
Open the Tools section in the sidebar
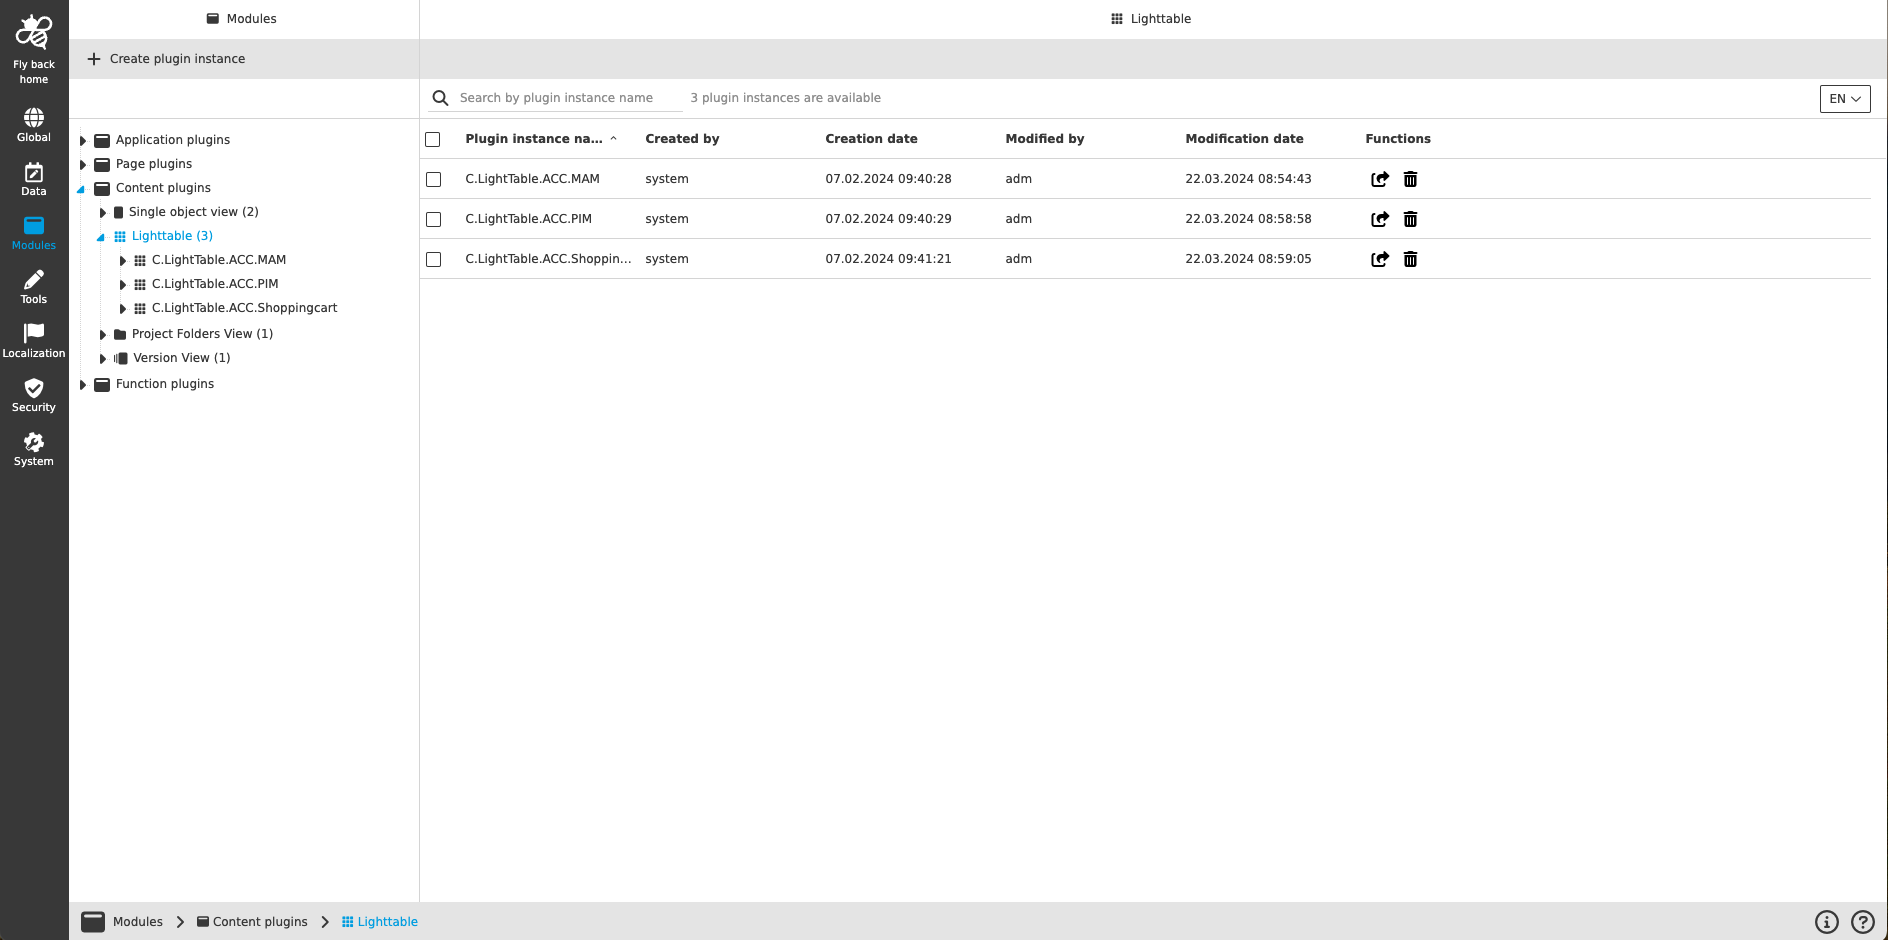pyautogui.click(x=33, y=283)
